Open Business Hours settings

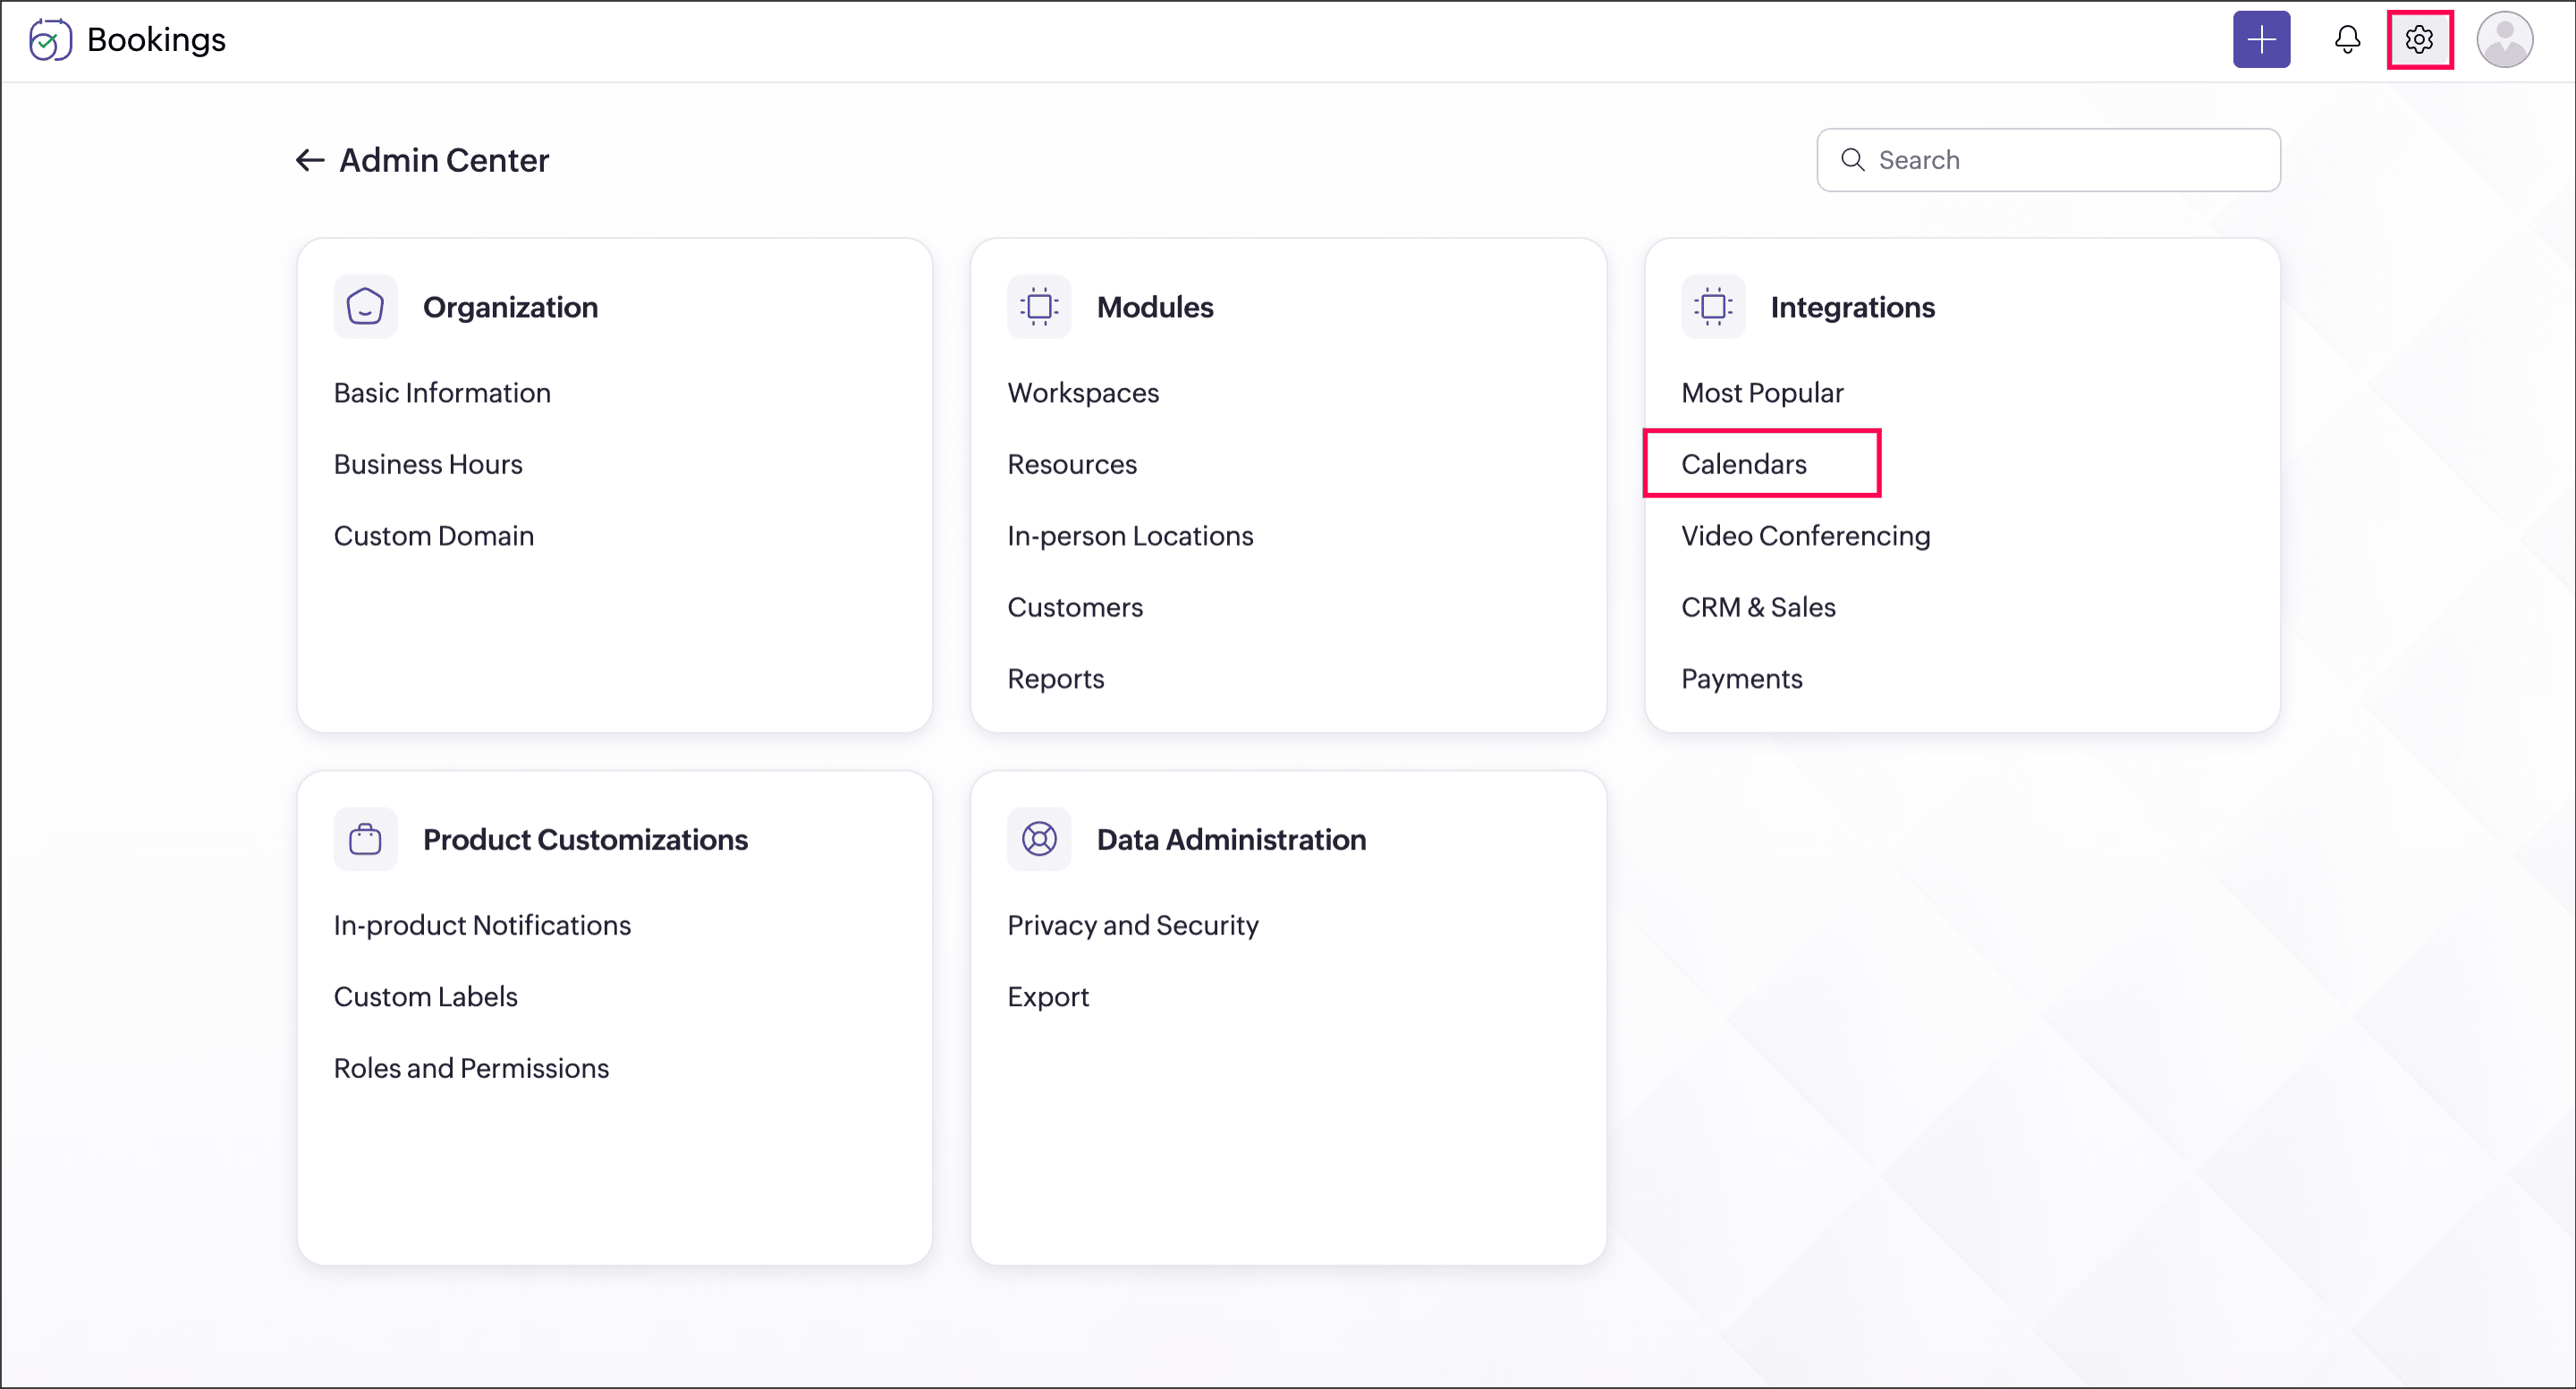[428, 464]
